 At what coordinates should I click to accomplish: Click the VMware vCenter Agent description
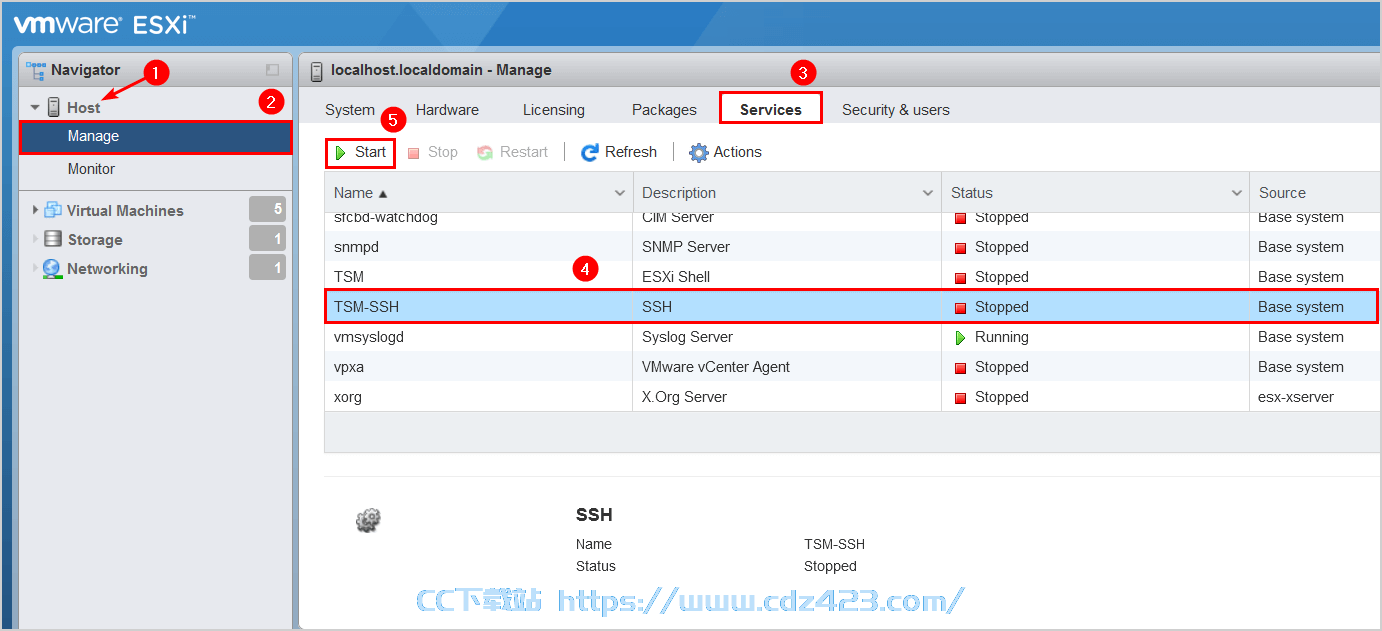coord(716,367)
